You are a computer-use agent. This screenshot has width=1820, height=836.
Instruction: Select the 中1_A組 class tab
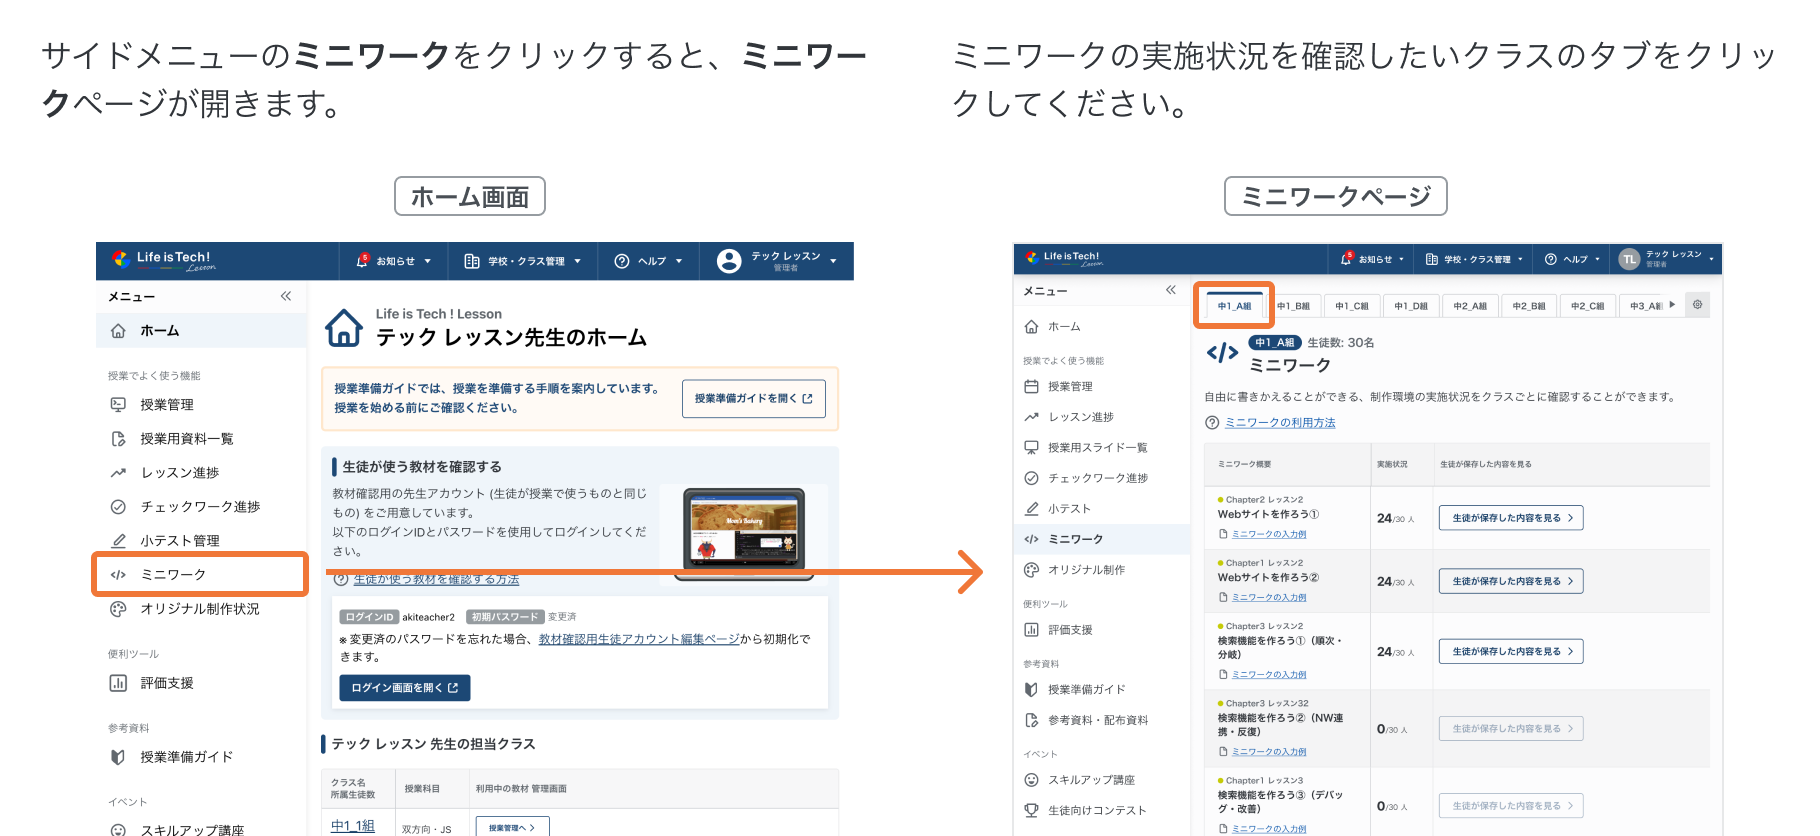coord(1234,306)
